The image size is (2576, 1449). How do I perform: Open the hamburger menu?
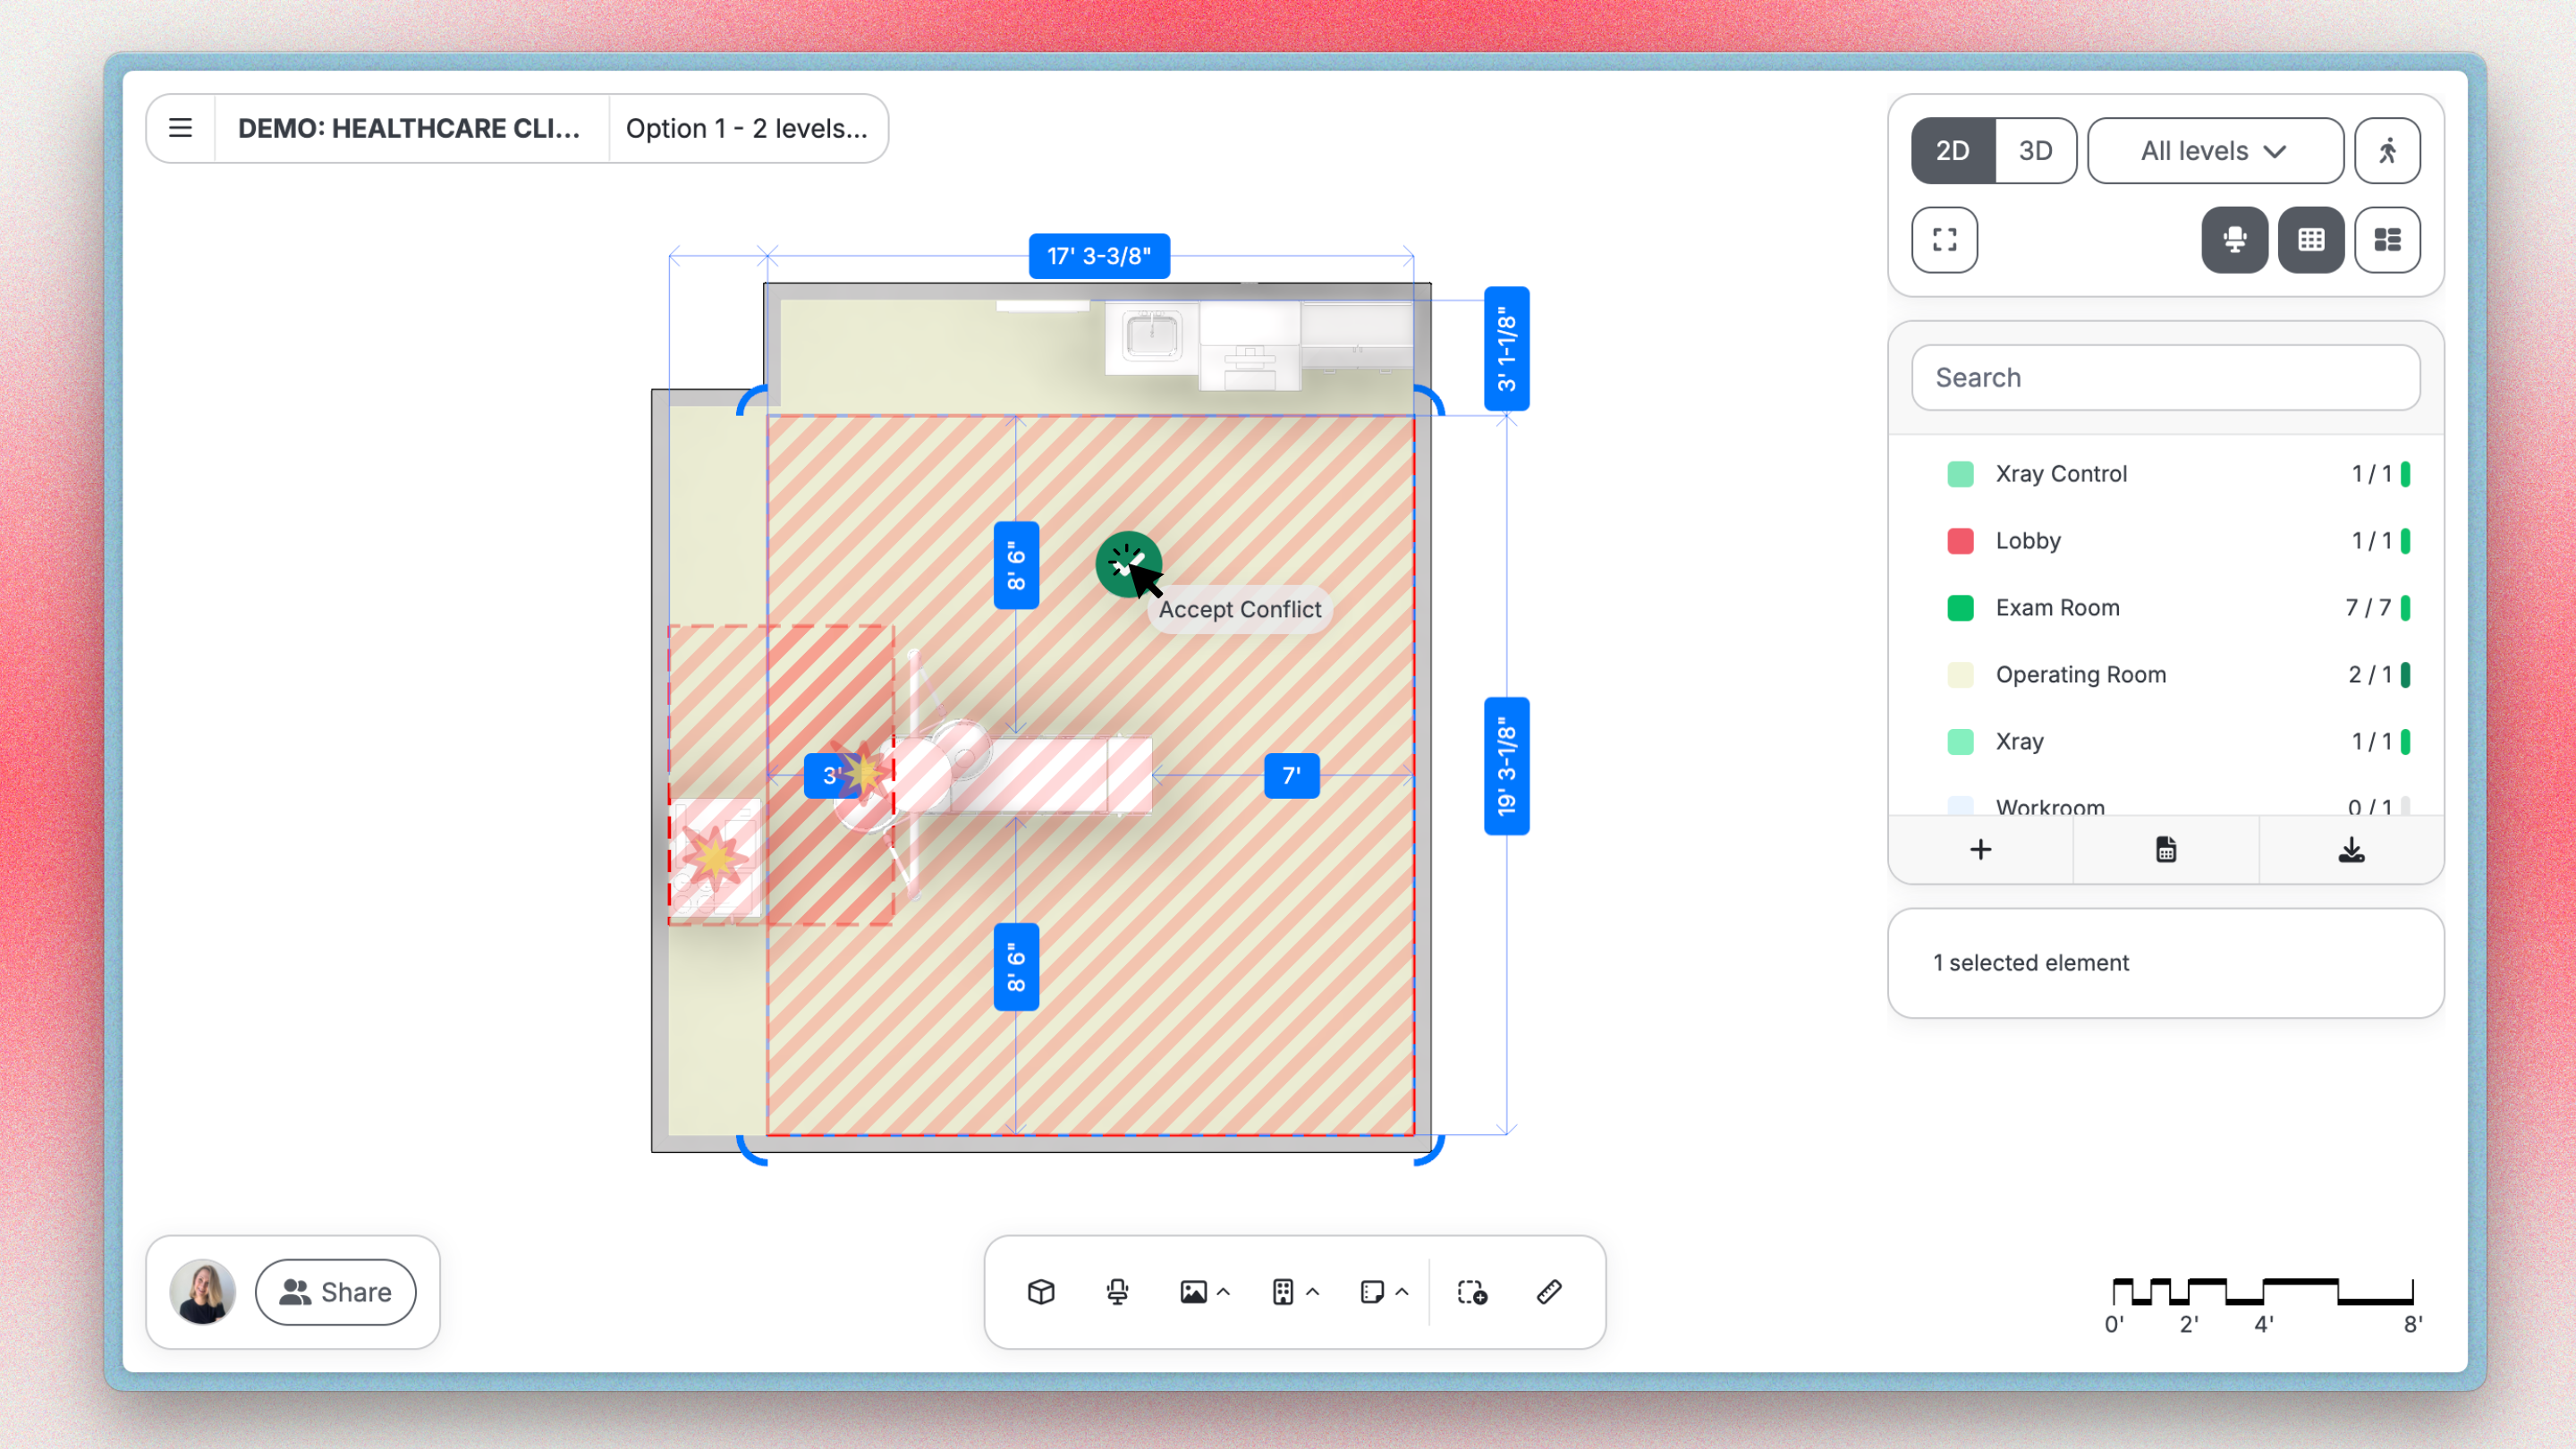point(180,128)
